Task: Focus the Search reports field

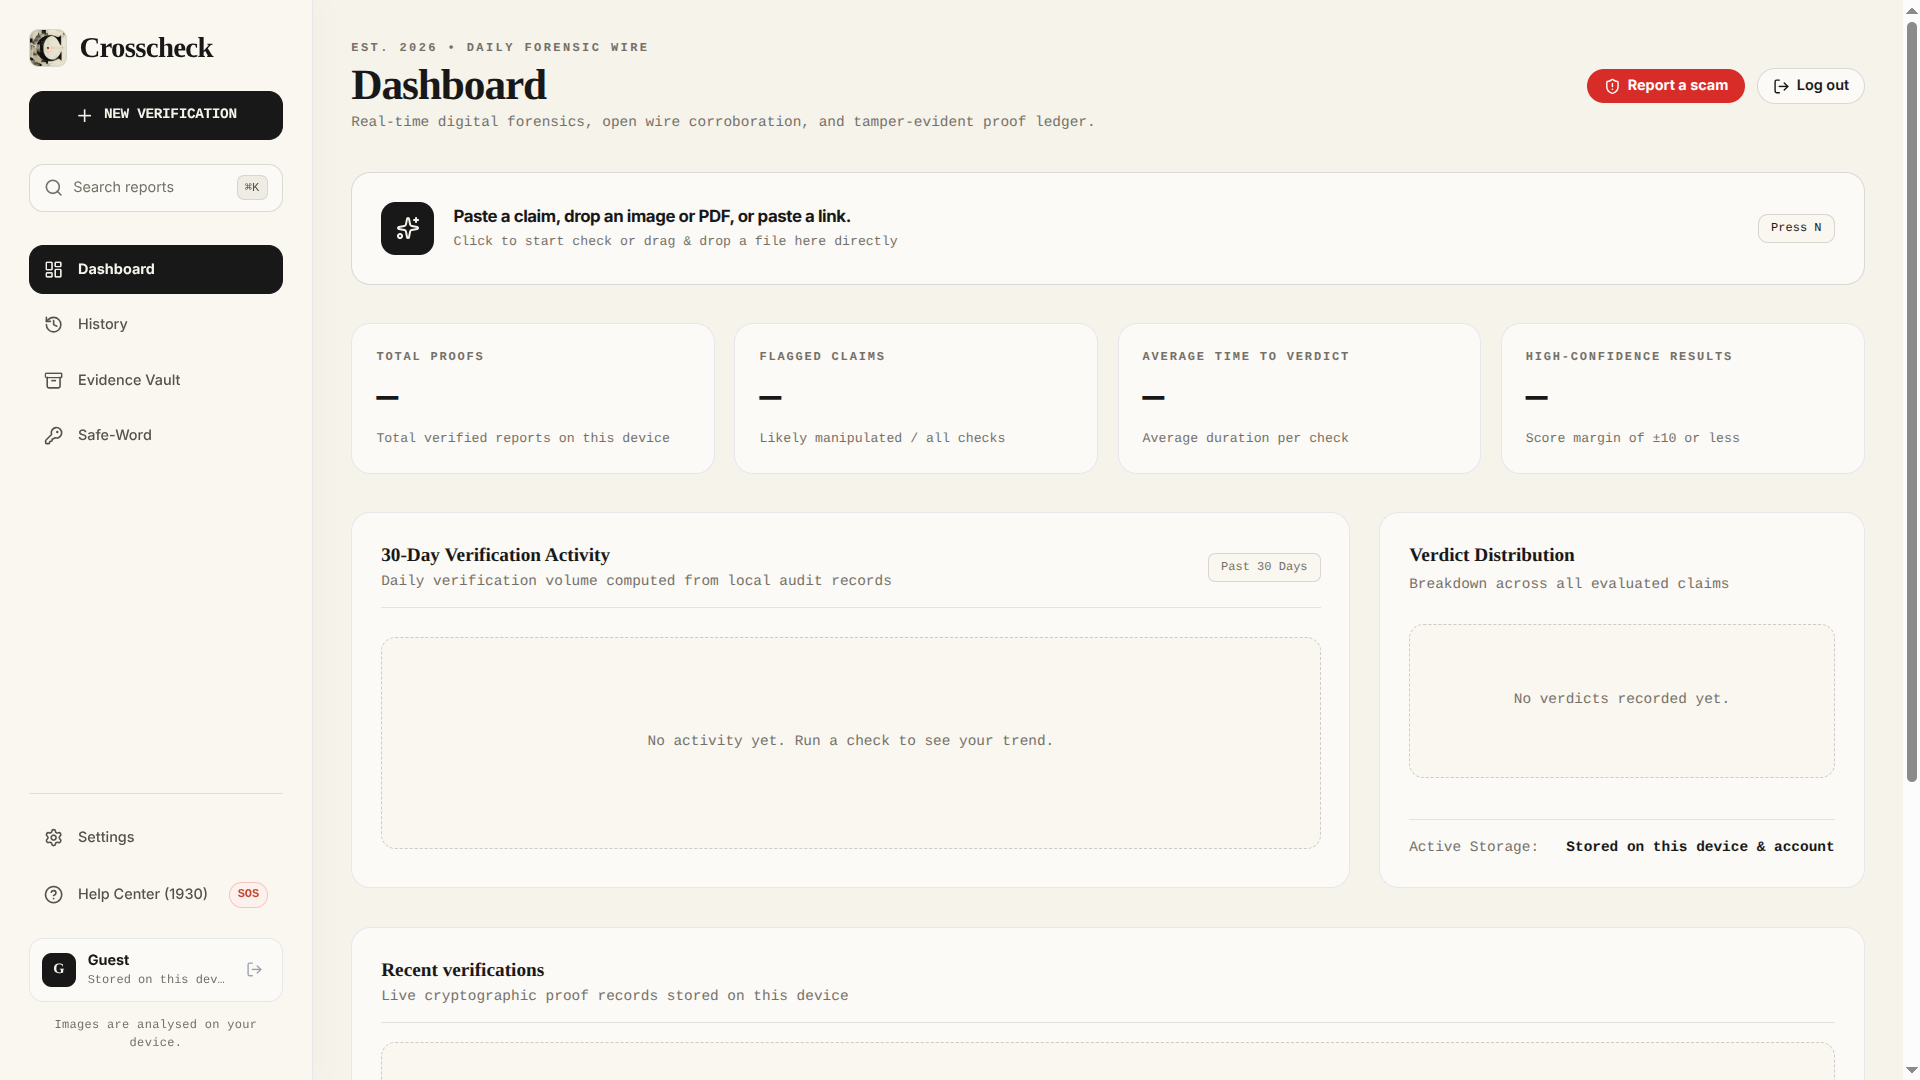Action: click(156, 188)
